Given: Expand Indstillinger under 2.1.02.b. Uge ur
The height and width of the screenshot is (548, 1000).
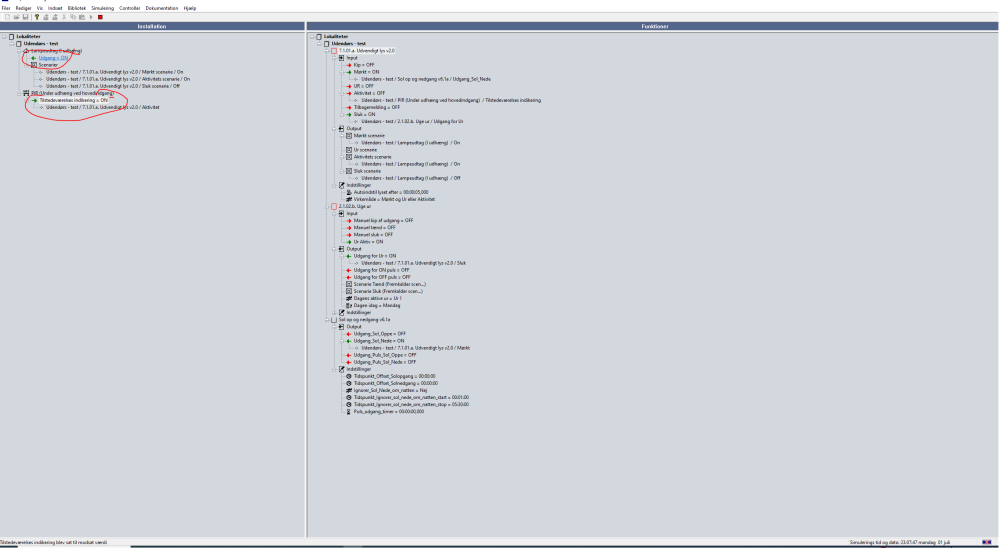Looking at the screenshot, I should [334, 312].
